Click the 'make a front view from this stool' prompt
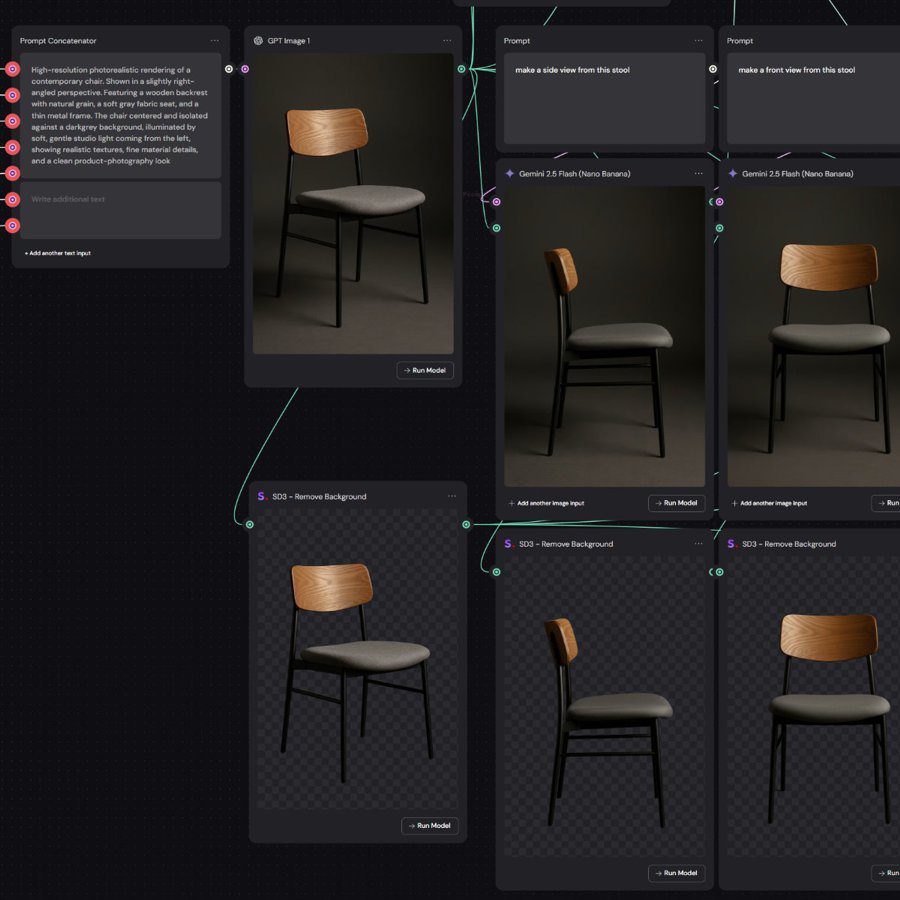 (813, 98)
